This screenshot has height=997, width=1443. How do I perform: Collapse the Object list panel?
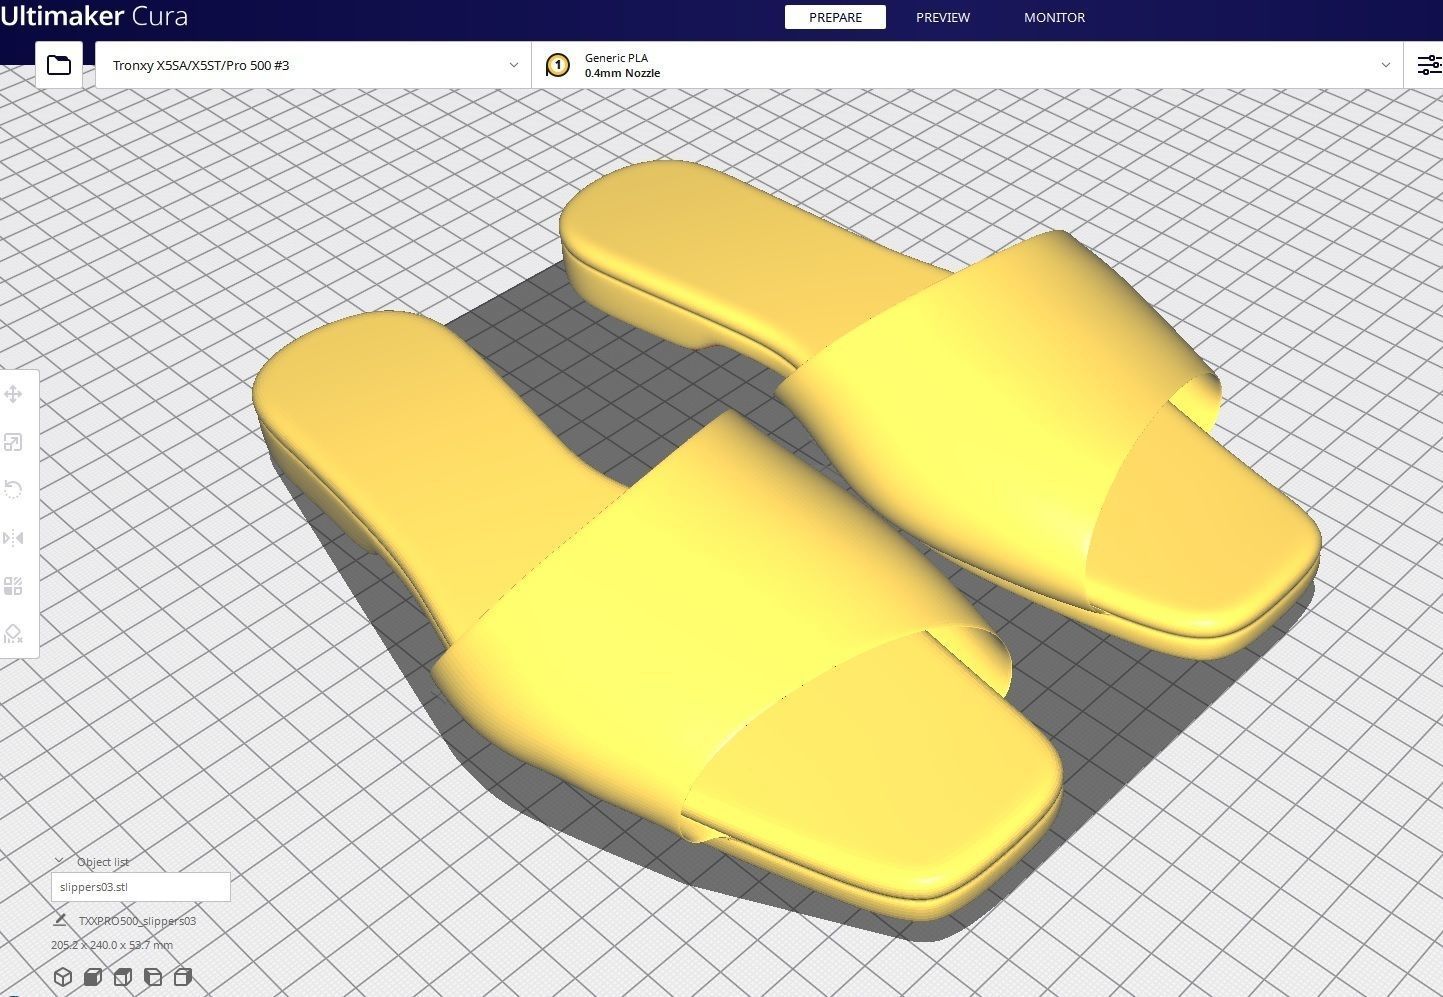point(60,861)
